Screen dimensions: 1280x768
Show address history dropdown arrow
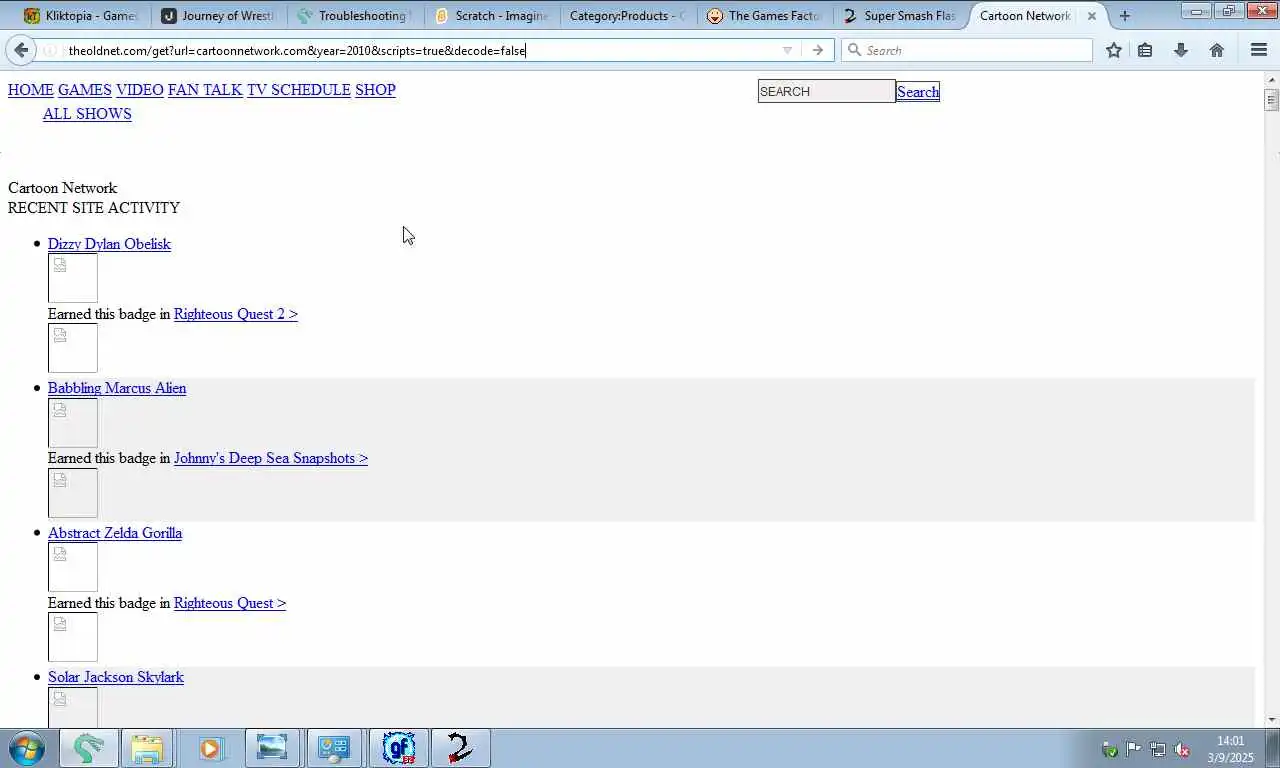coord(787,50)
